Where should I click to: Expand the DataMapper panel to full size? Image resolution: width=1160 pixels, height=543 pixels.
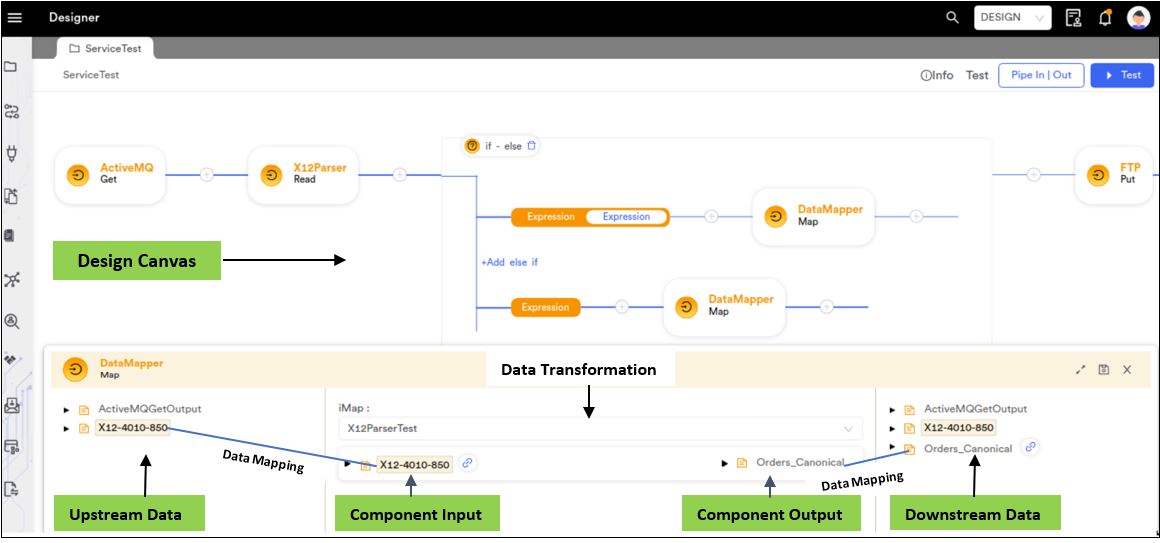pyautogui.click(x=1080, y=370)
